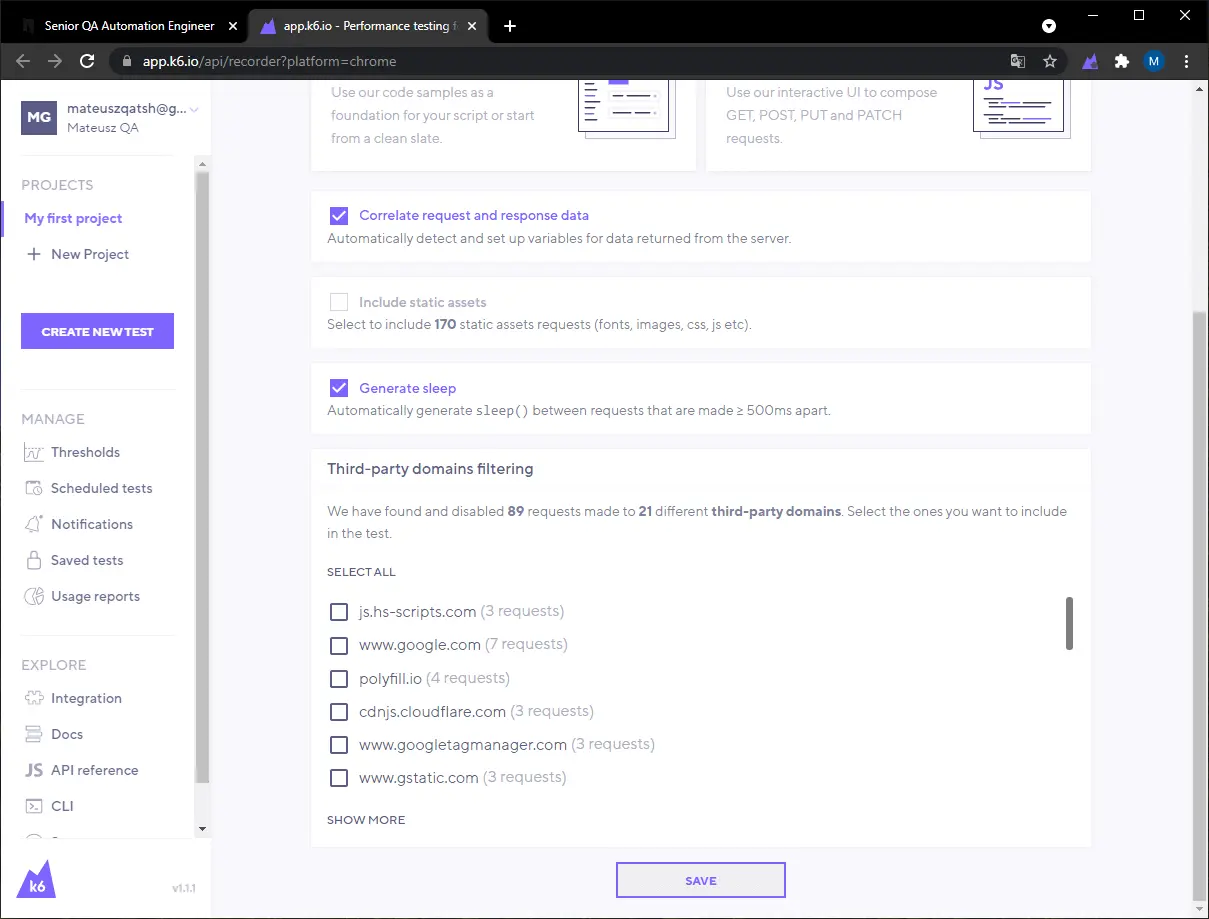The image size is (1209, 919).
Task: Open the Chrome three-dot menu
Action: coord(1186,61)
